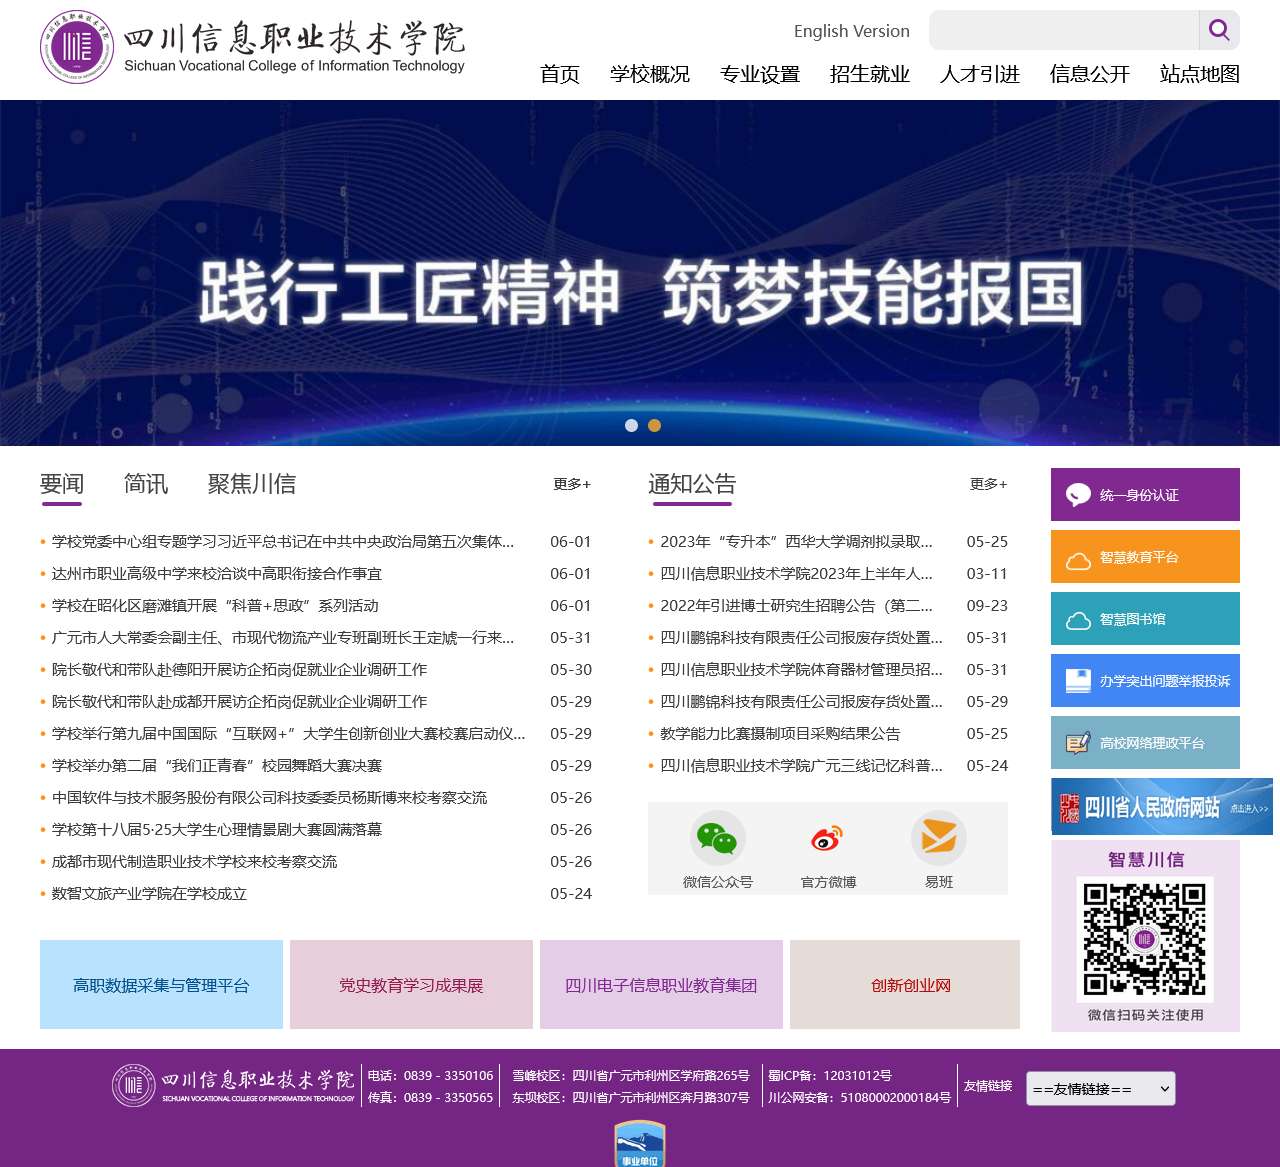Click the magnifier search icon

click(1219, 31)
